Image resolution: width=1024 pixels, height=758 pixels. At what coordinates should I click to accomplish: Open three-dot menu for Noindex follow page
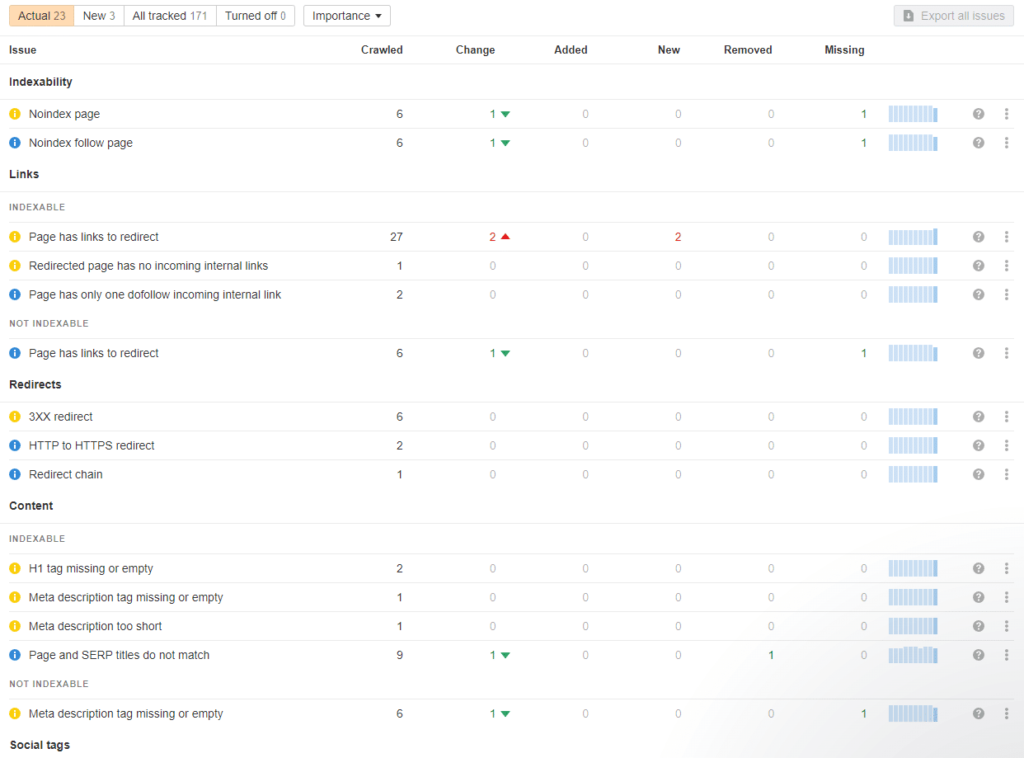click(1006, 143)
